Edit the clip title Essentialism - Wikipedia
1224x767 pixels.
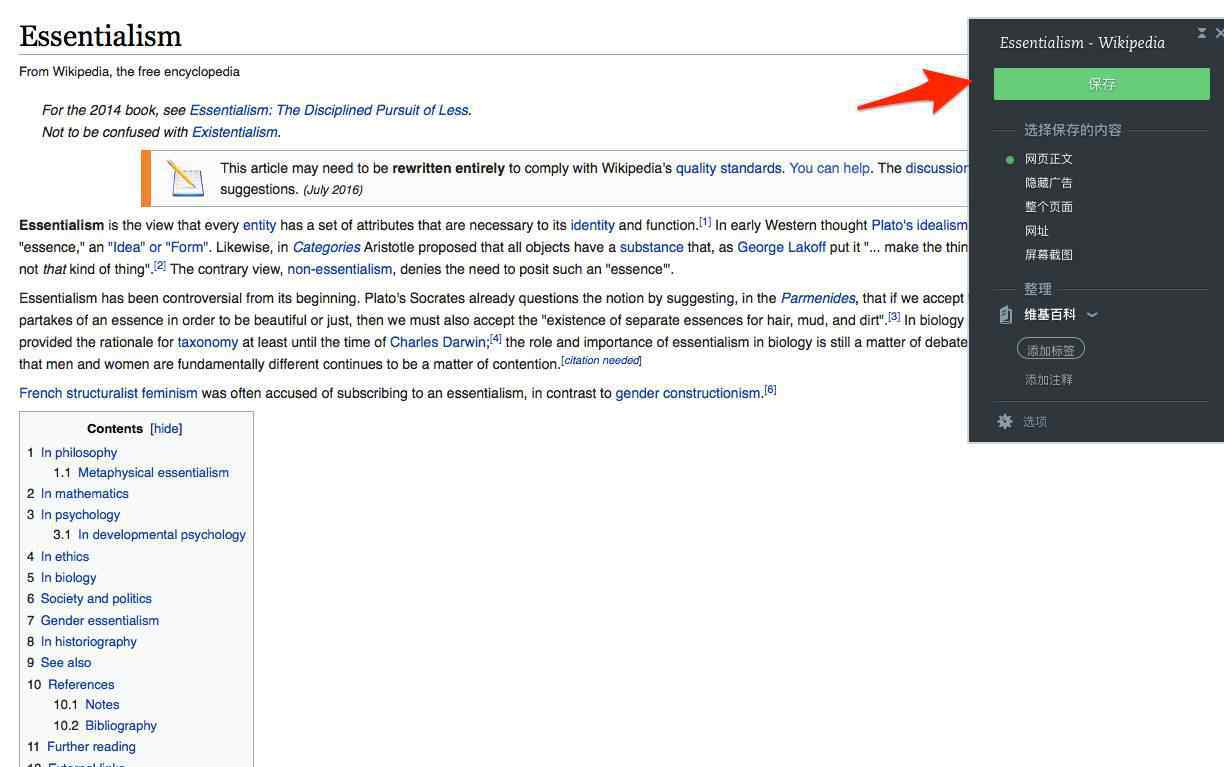click(x=1082, y=43)
